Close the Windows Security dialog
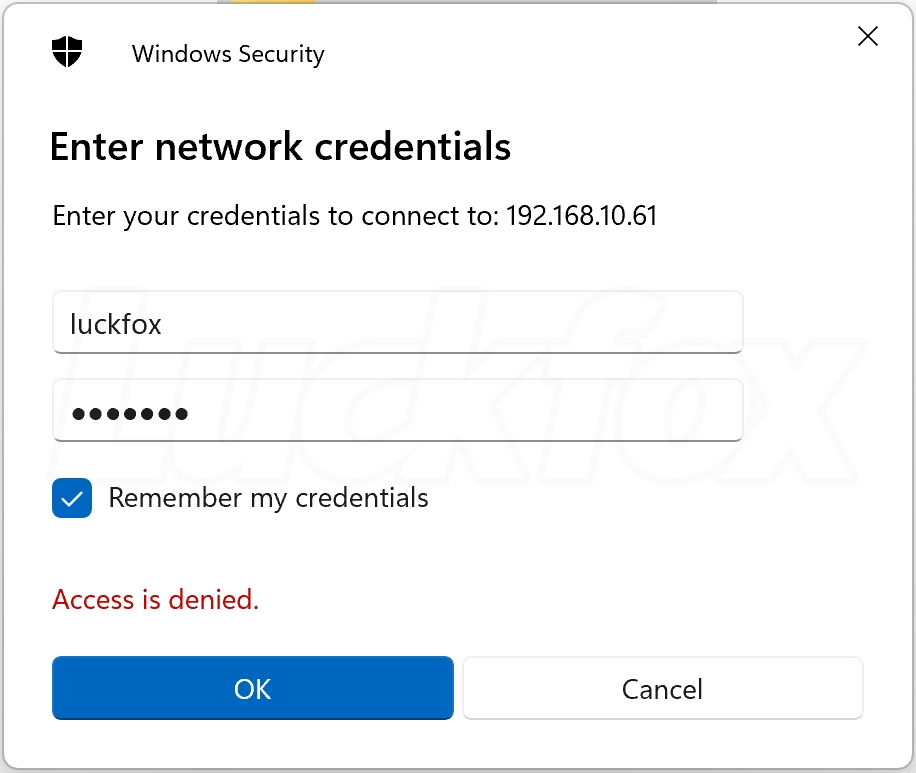The height and width of the screenshot is (773, 916). (x=868, y=37)
